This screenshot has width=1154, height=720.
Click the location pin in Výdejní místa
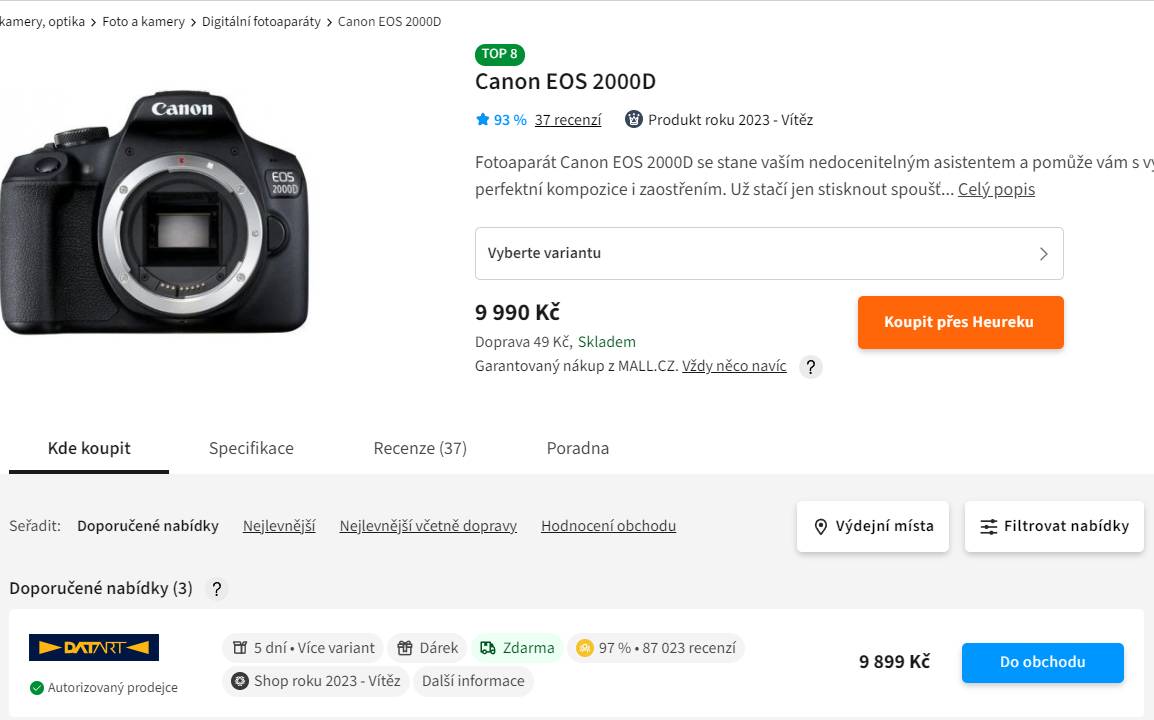coord(821,526)
